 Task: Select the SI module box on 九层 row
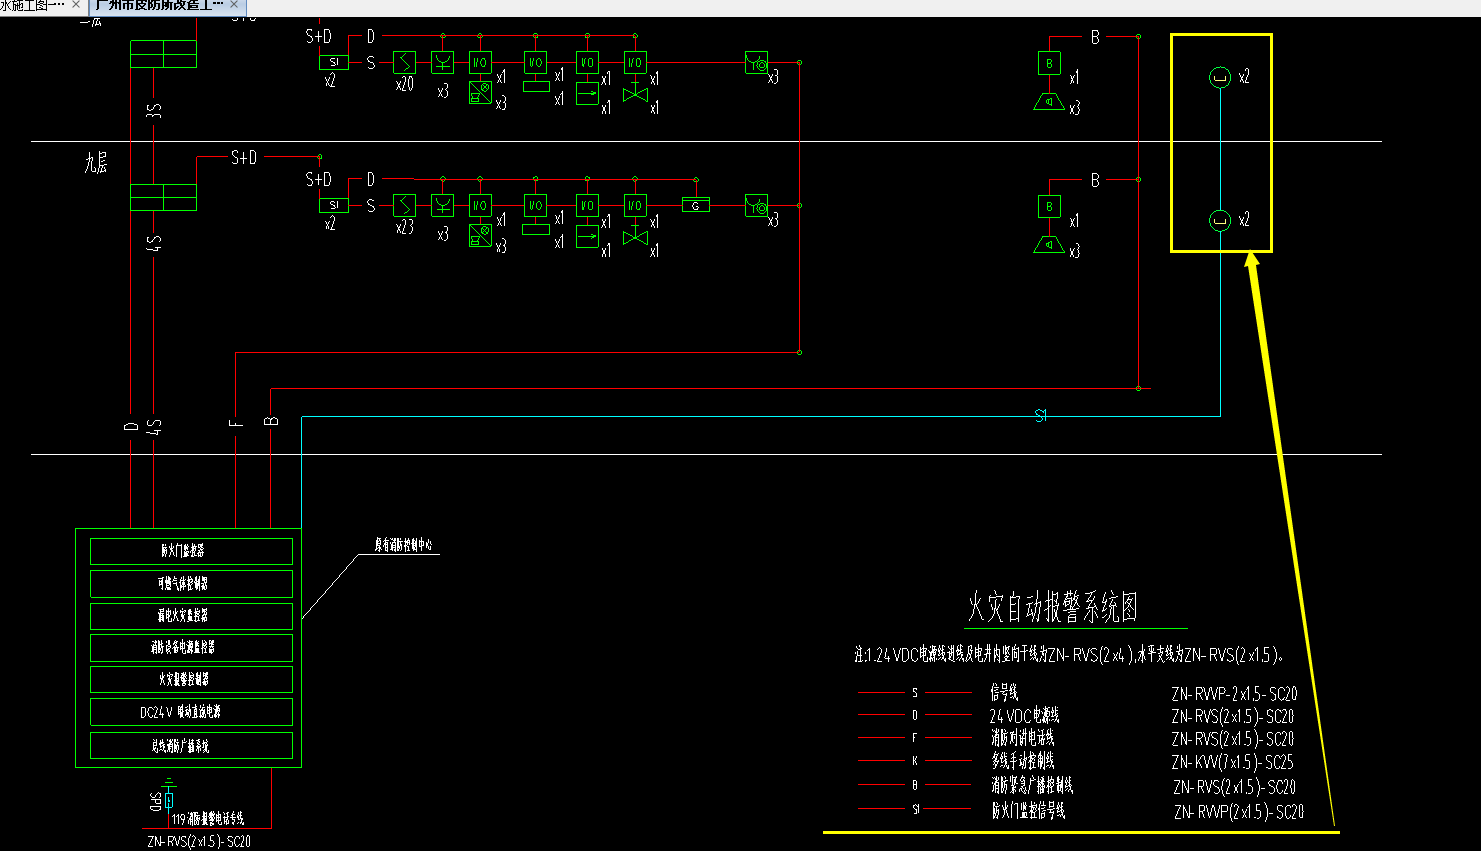click(333, 205)
